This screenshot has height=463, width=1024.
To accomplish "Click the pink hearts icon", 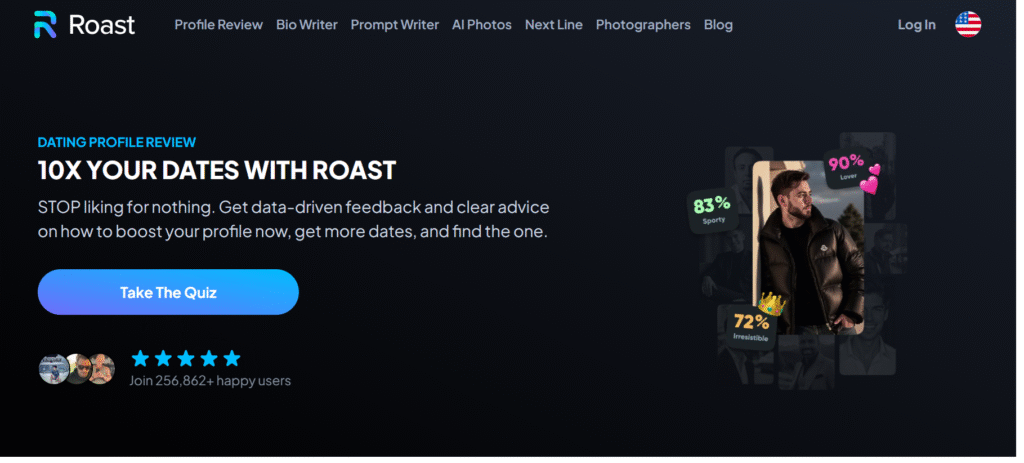I will [x=870, y=179].
